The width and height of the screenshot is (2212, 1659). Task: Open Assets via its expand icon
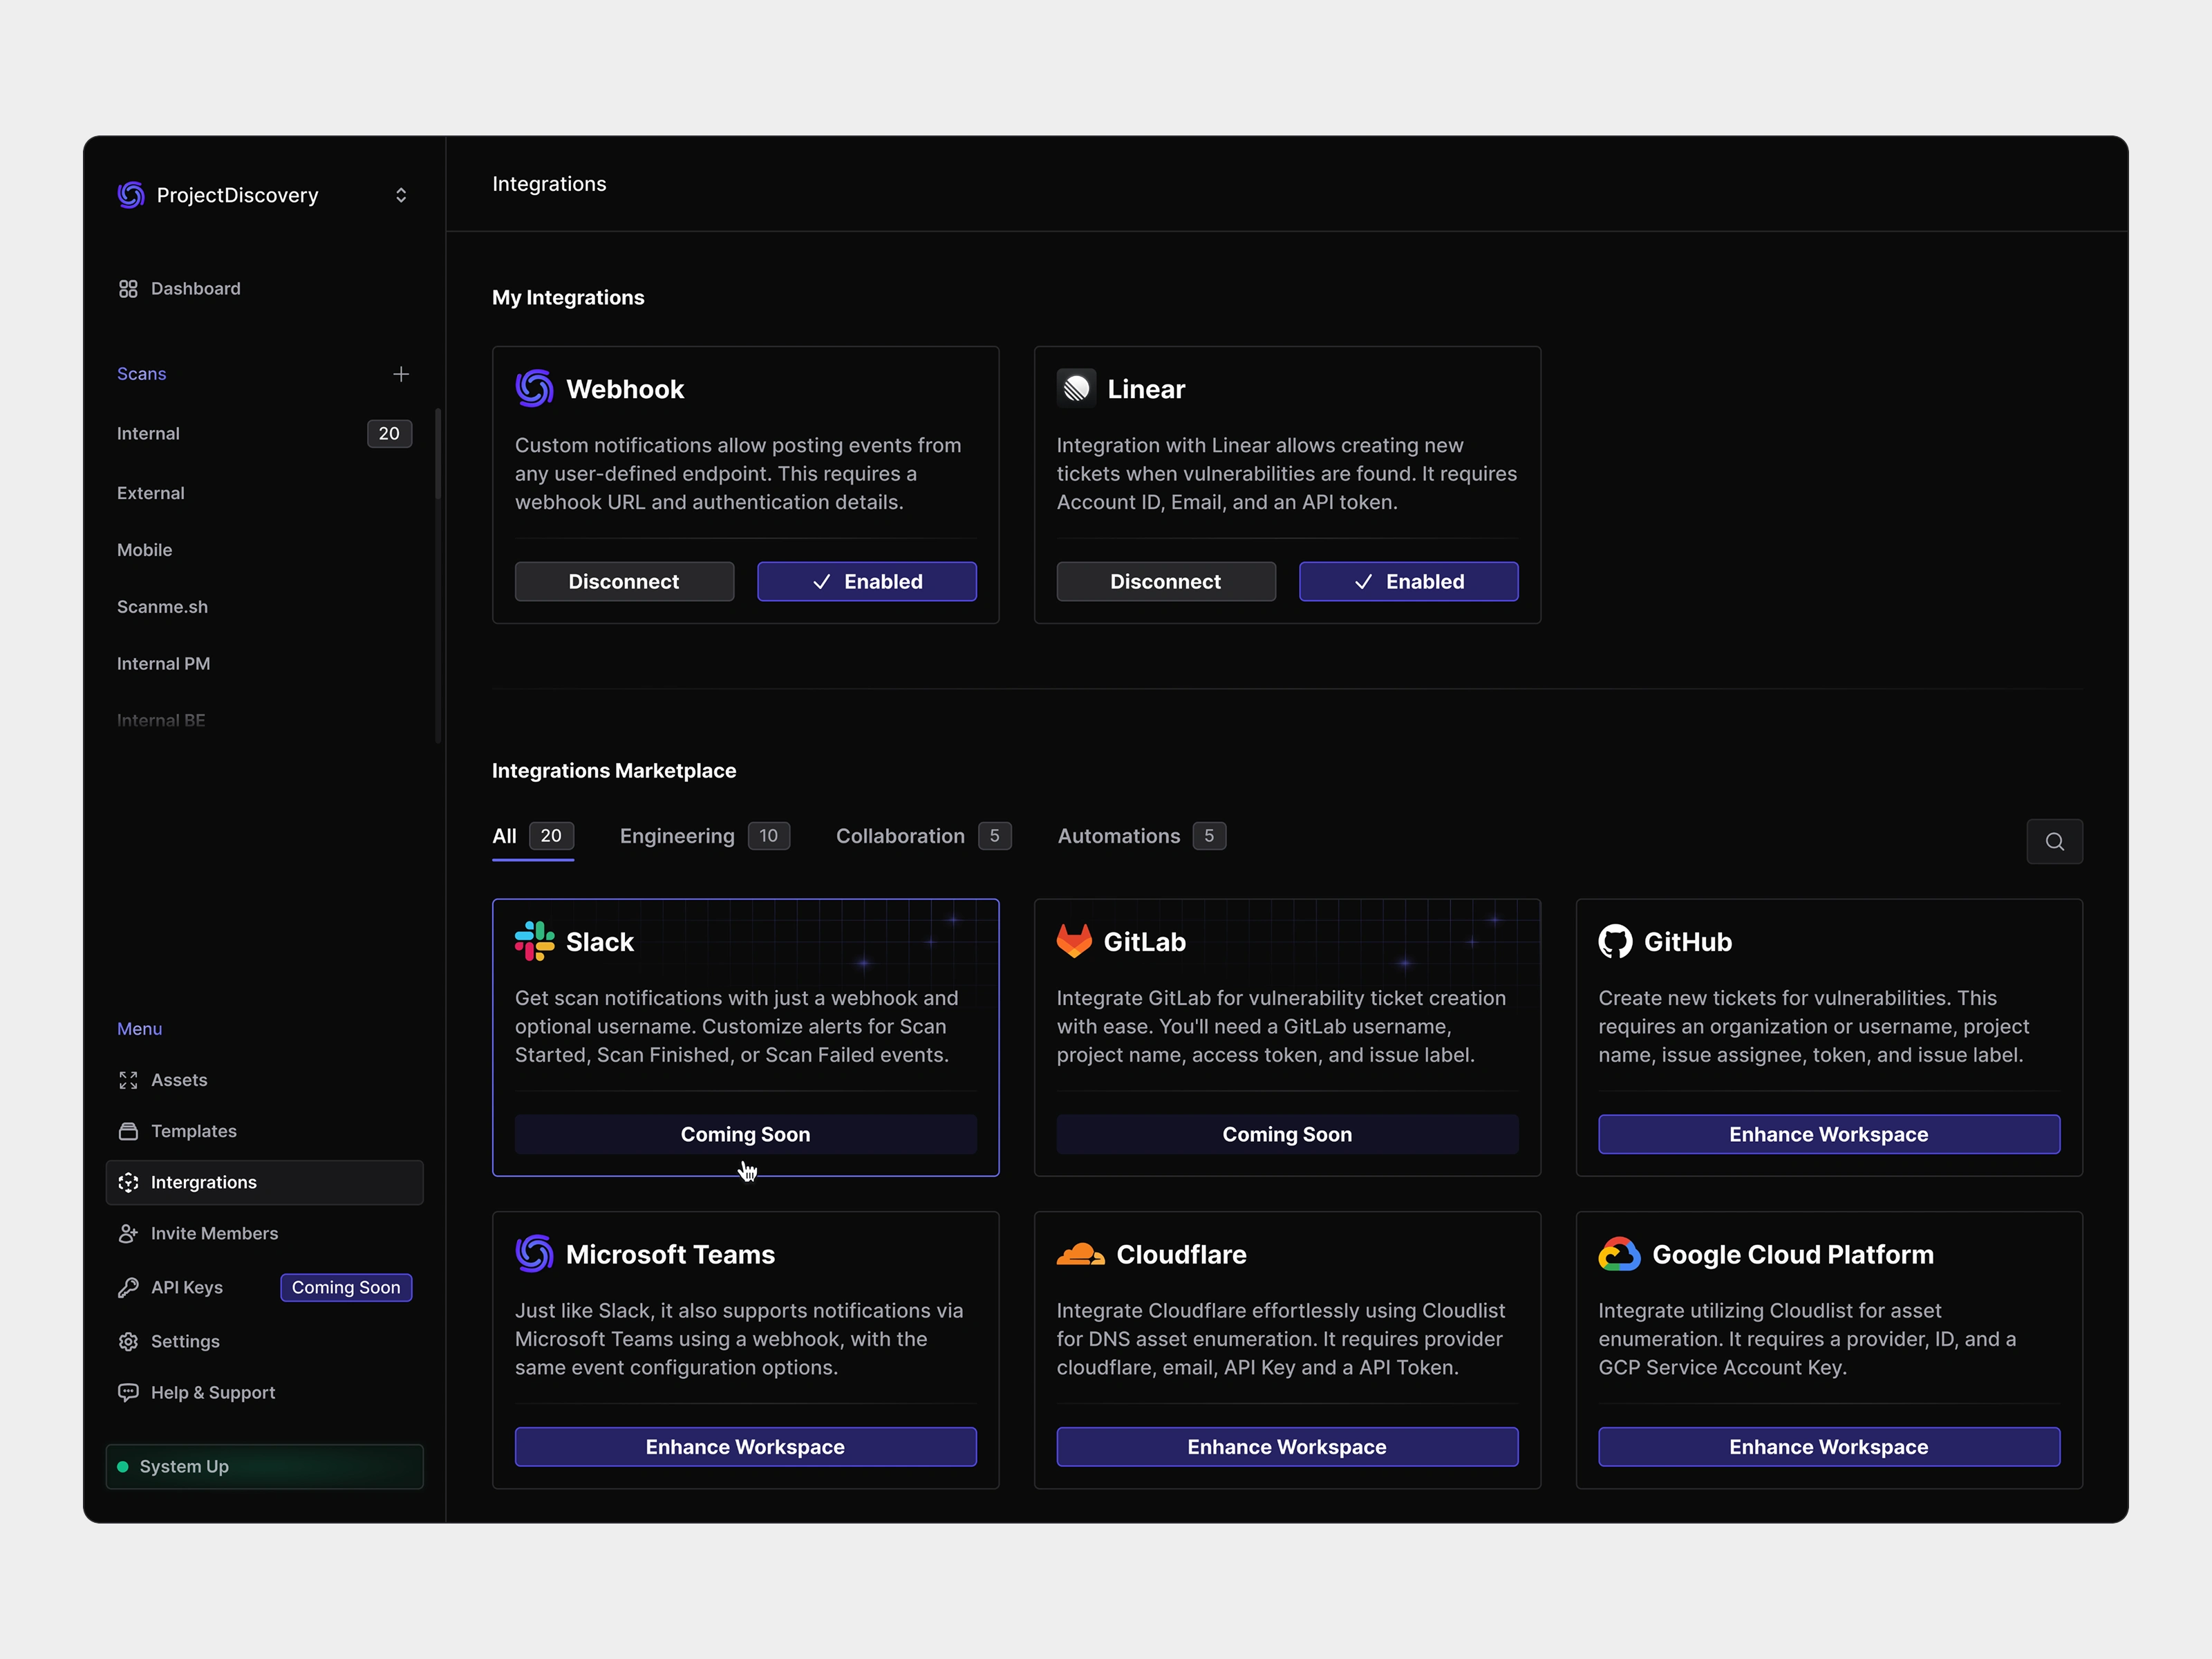tap(128, 1080)
